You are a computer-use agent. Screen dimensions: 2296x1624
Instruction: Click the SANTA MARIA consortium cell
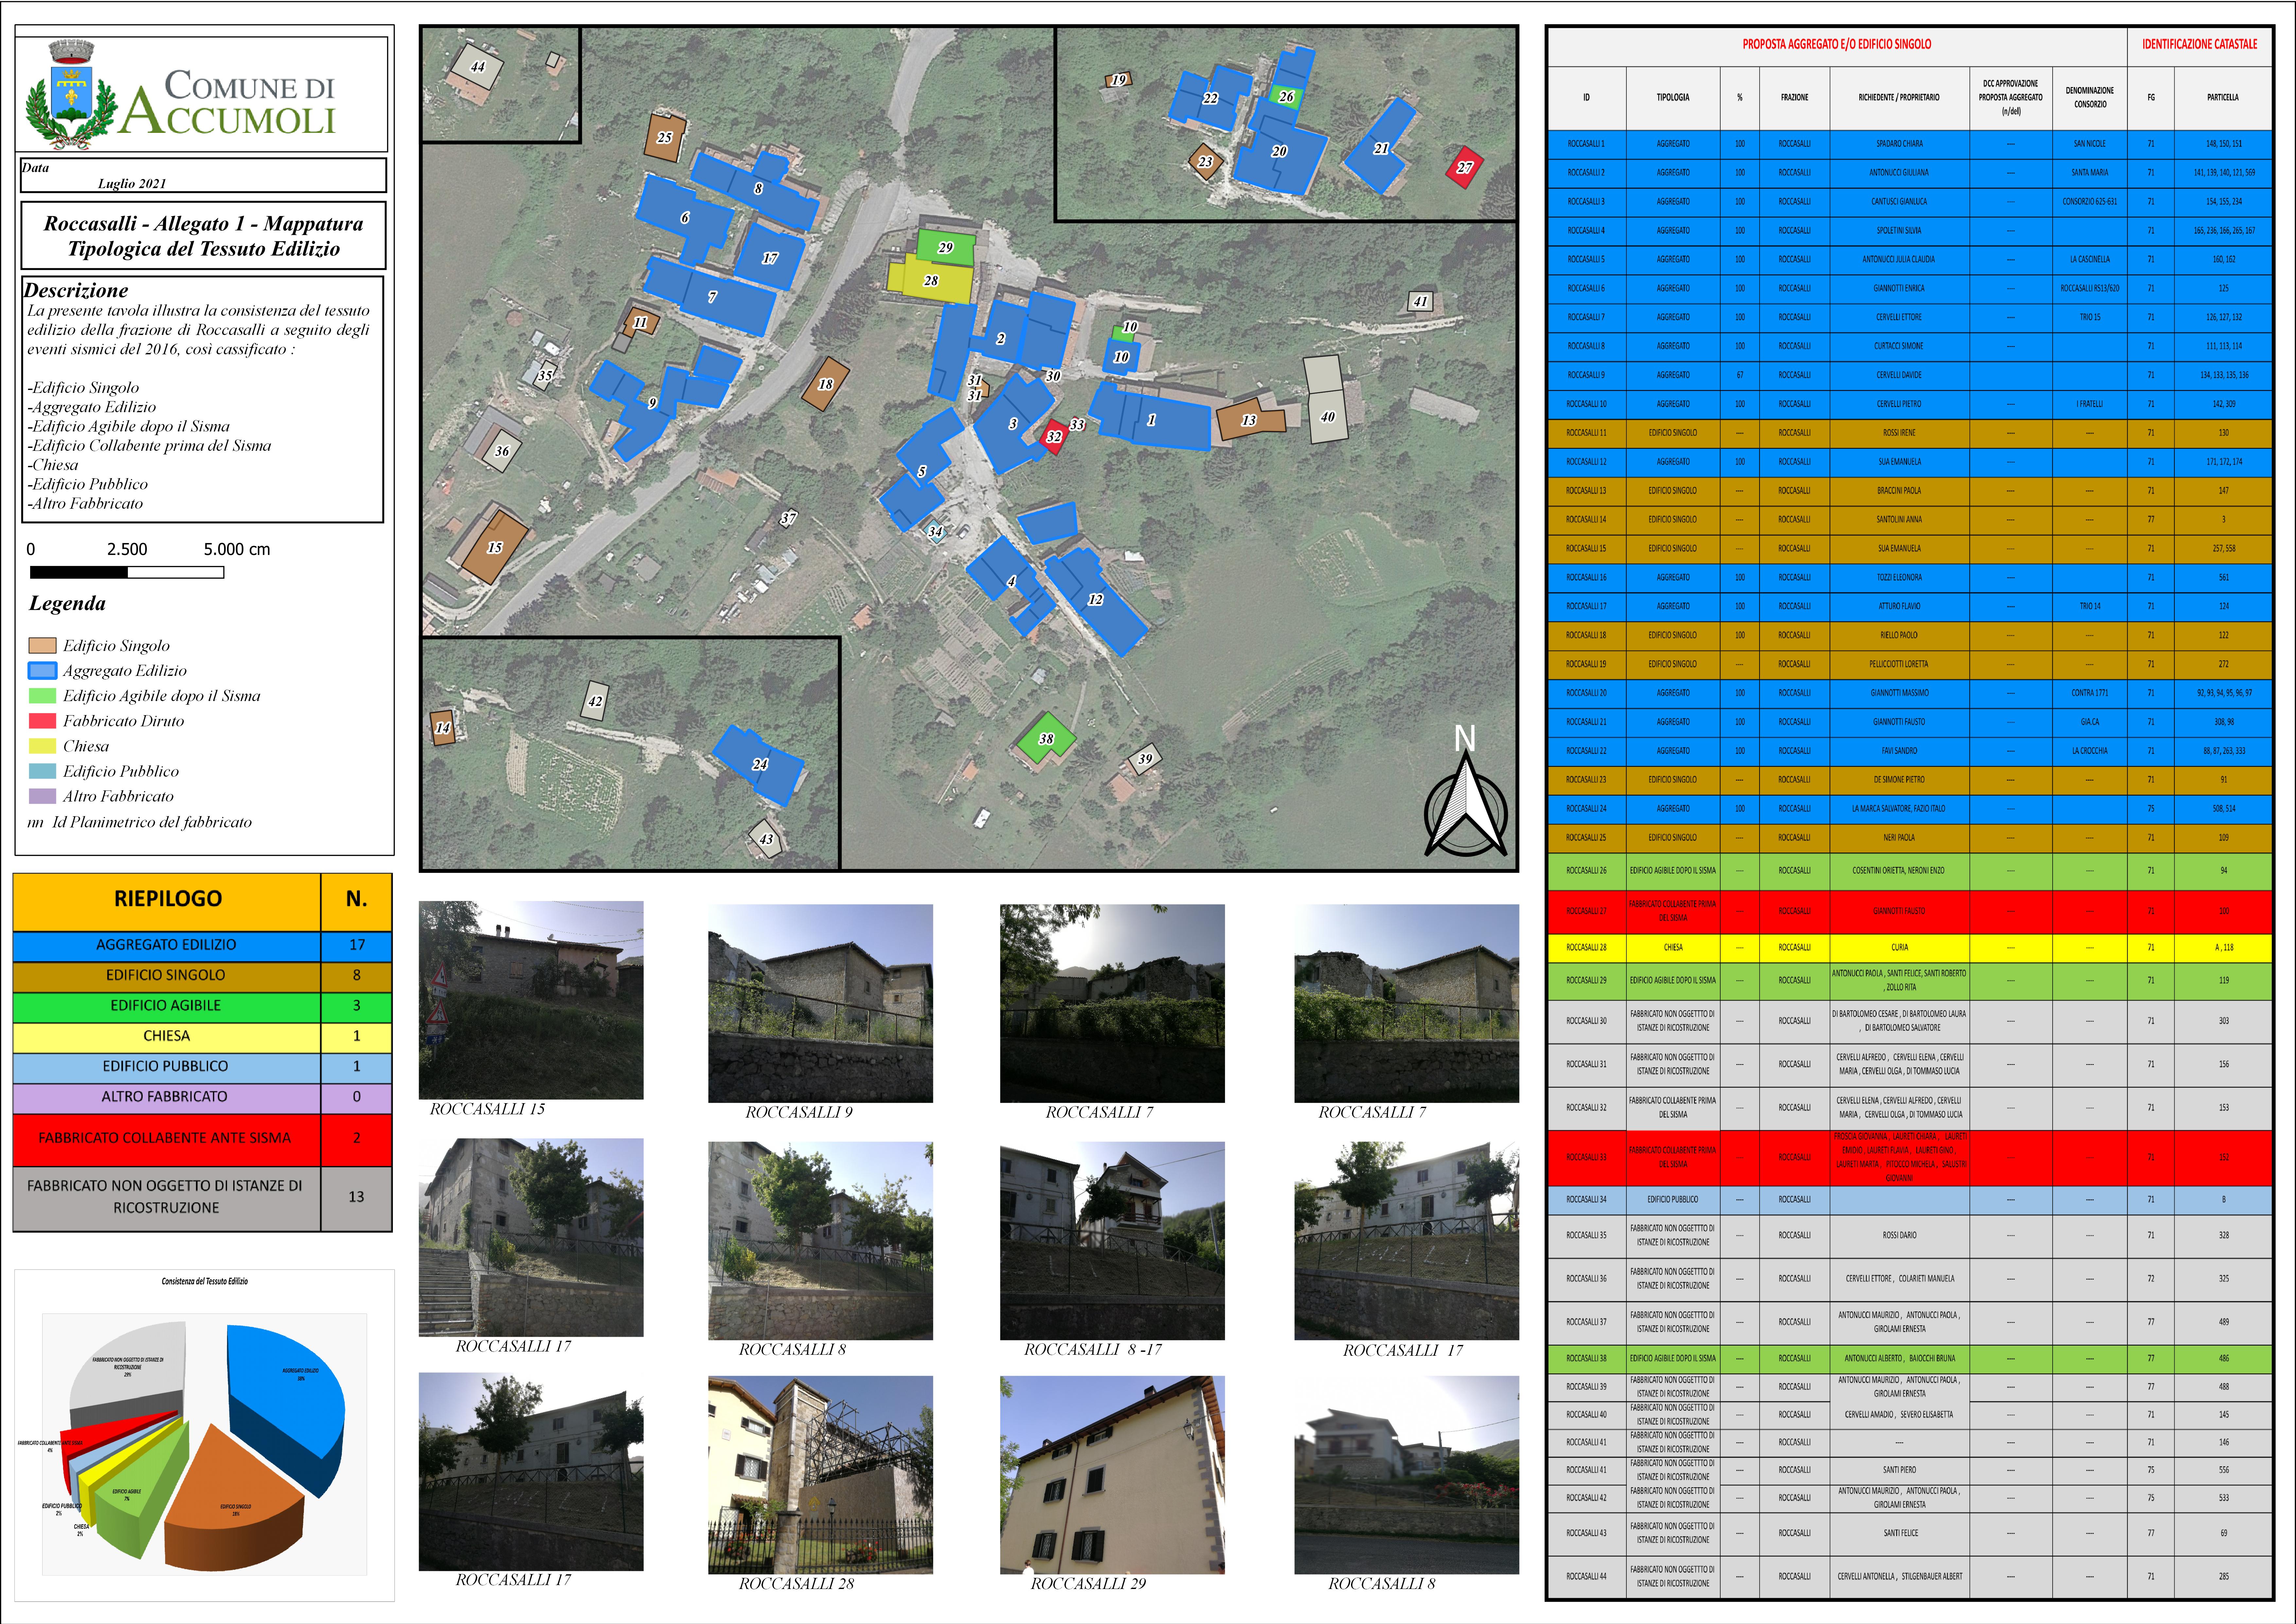[2090, 173]
